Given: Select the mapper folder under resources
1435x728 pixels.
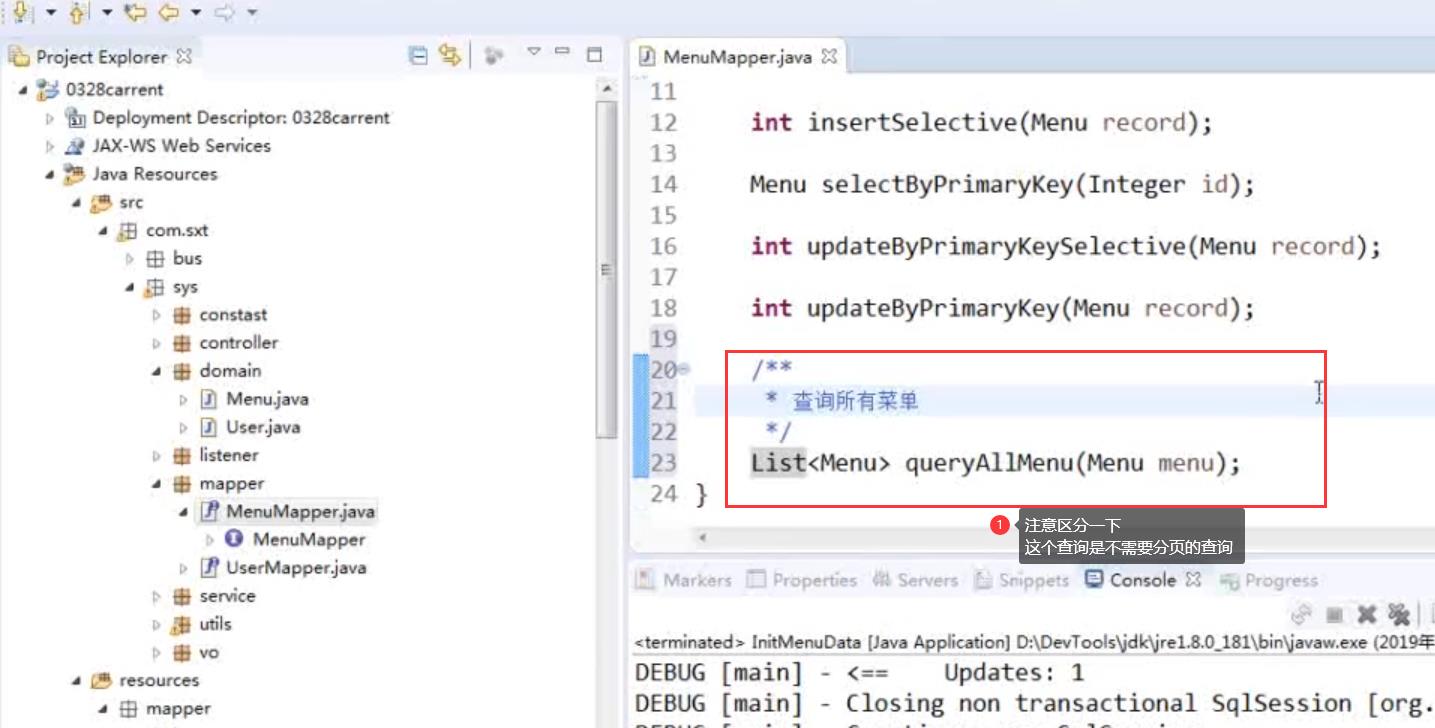Looking at the screenshot, I should point(178,709).
